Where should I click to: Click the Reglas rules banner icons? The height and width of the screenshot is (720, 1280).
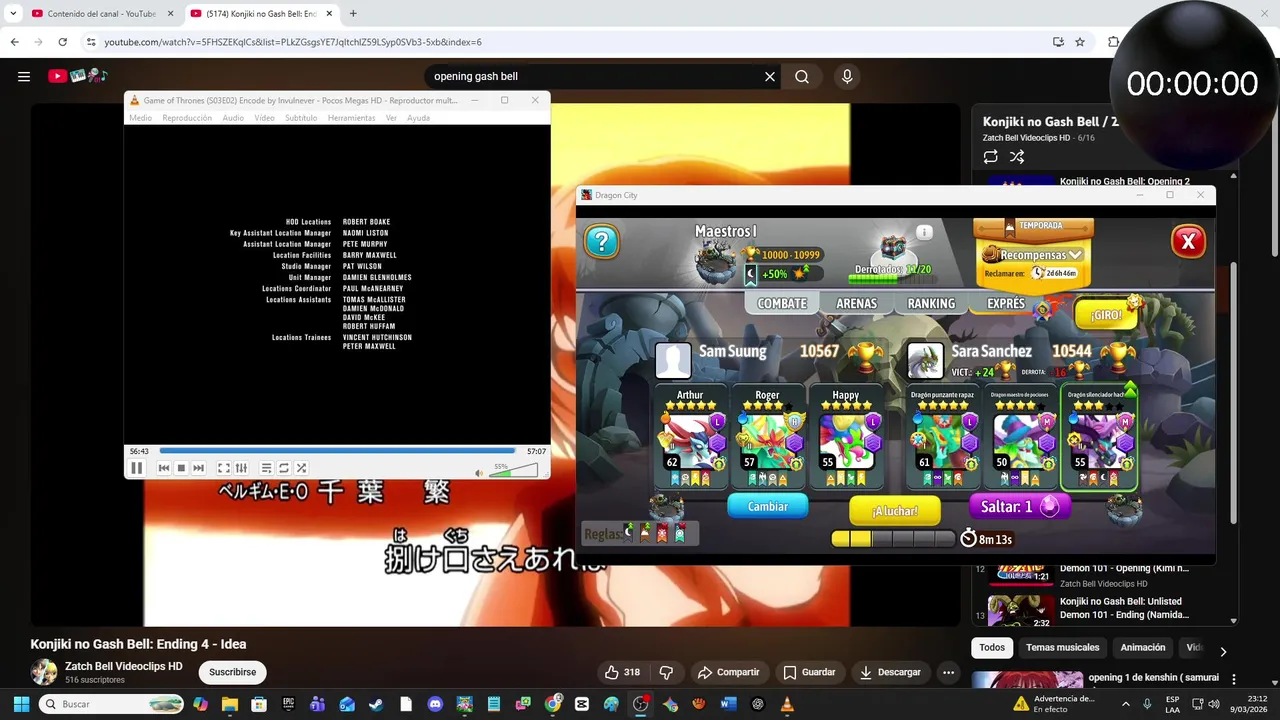point(640,533)
